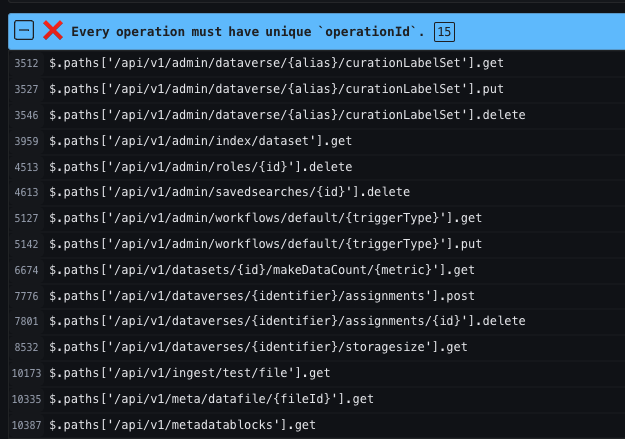
Task: Go to workflows default triggerType .get entry
Action: click(265, 218)
